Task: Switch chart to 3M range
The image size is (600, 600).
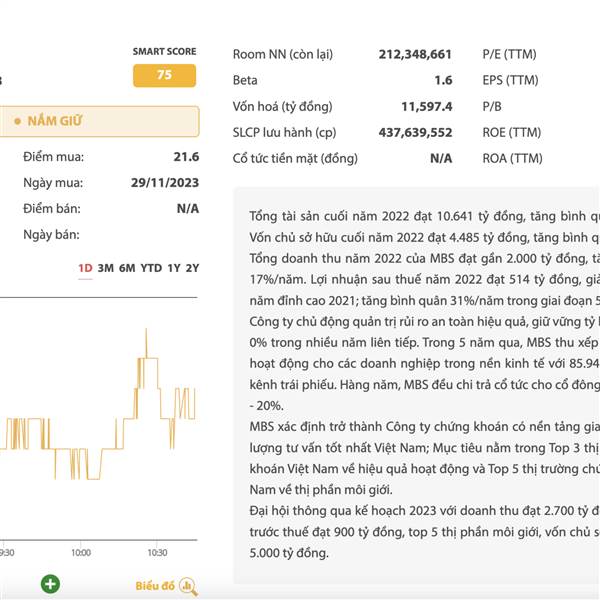Action: [x=106, y=268]
